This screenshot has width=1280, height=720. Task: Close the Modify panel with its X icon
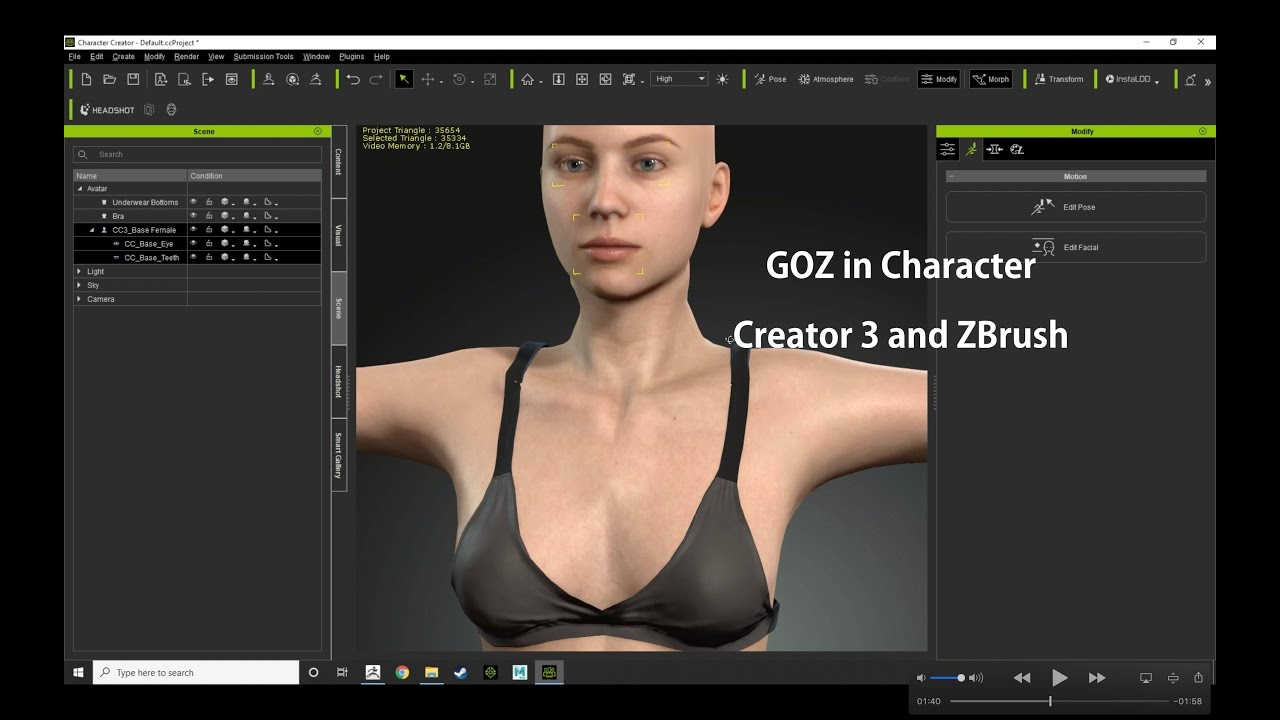(x=1202, y=131)
